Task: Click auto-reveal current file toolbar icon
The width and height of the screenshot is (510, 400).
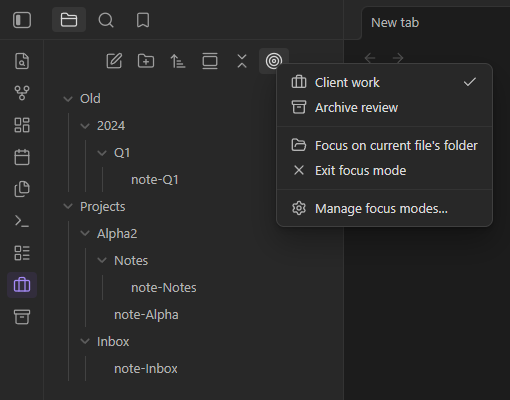Action: click(x=210, y=61)
